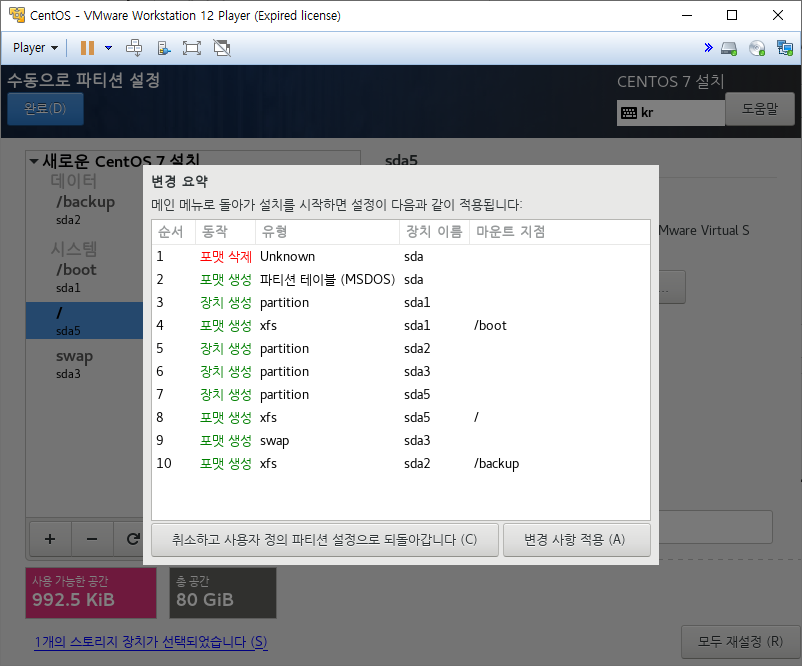Click the hard disk device icon

(729, 49)
